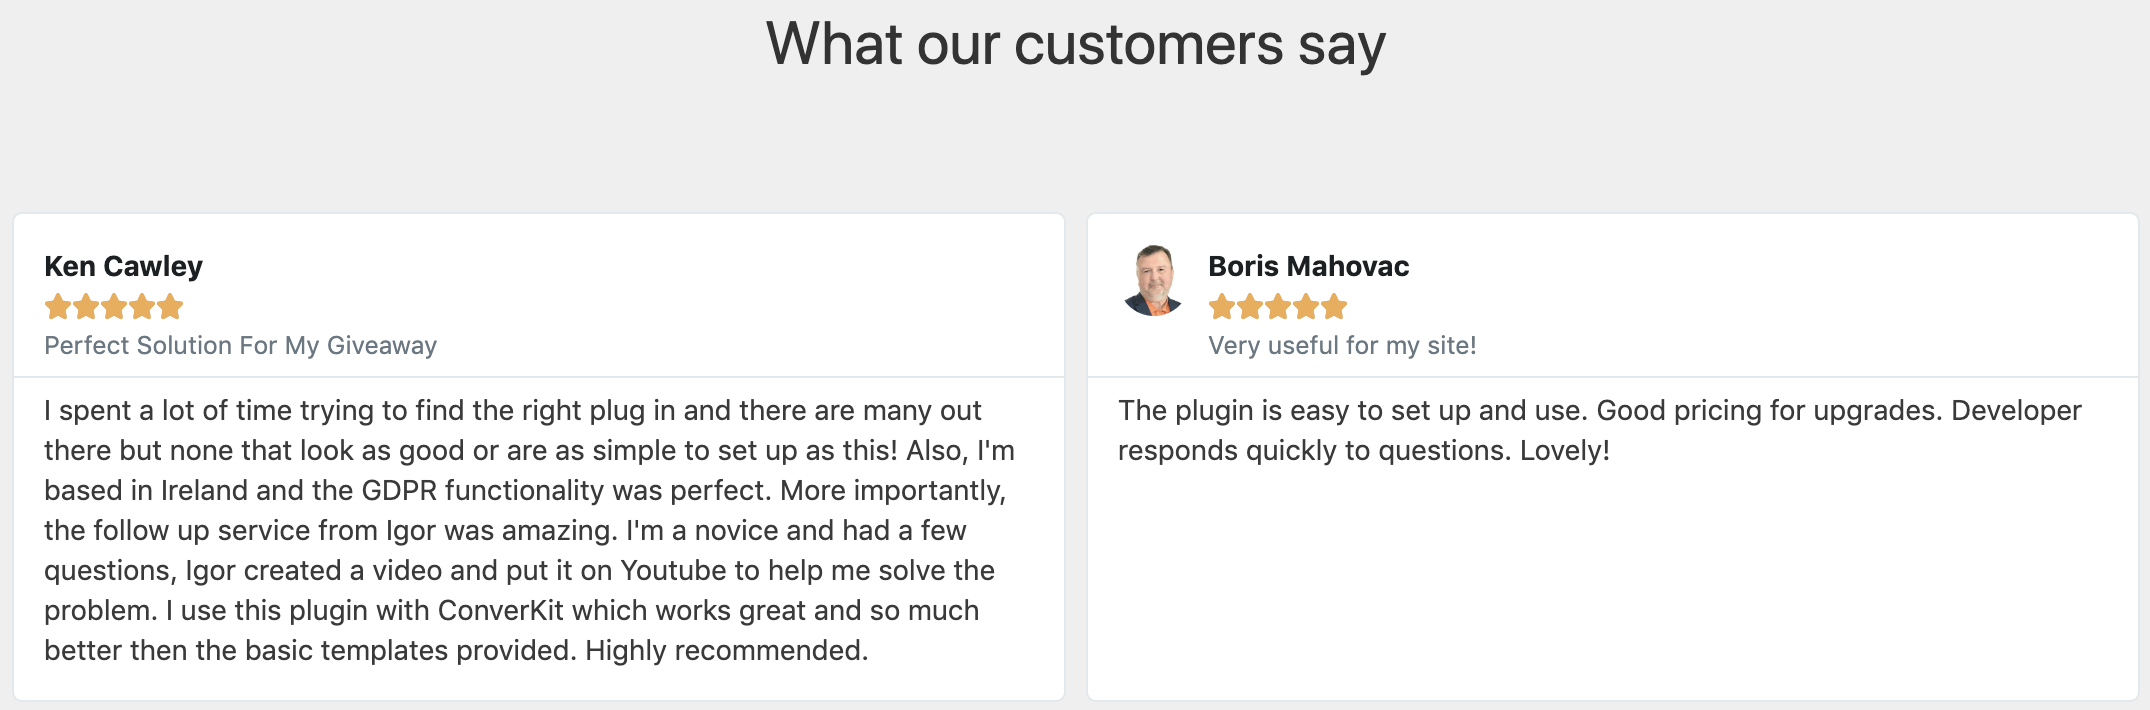Click the first star in Ken Cawley's rating
This screenshot has height=710, width=2150.
pos(58,306)
